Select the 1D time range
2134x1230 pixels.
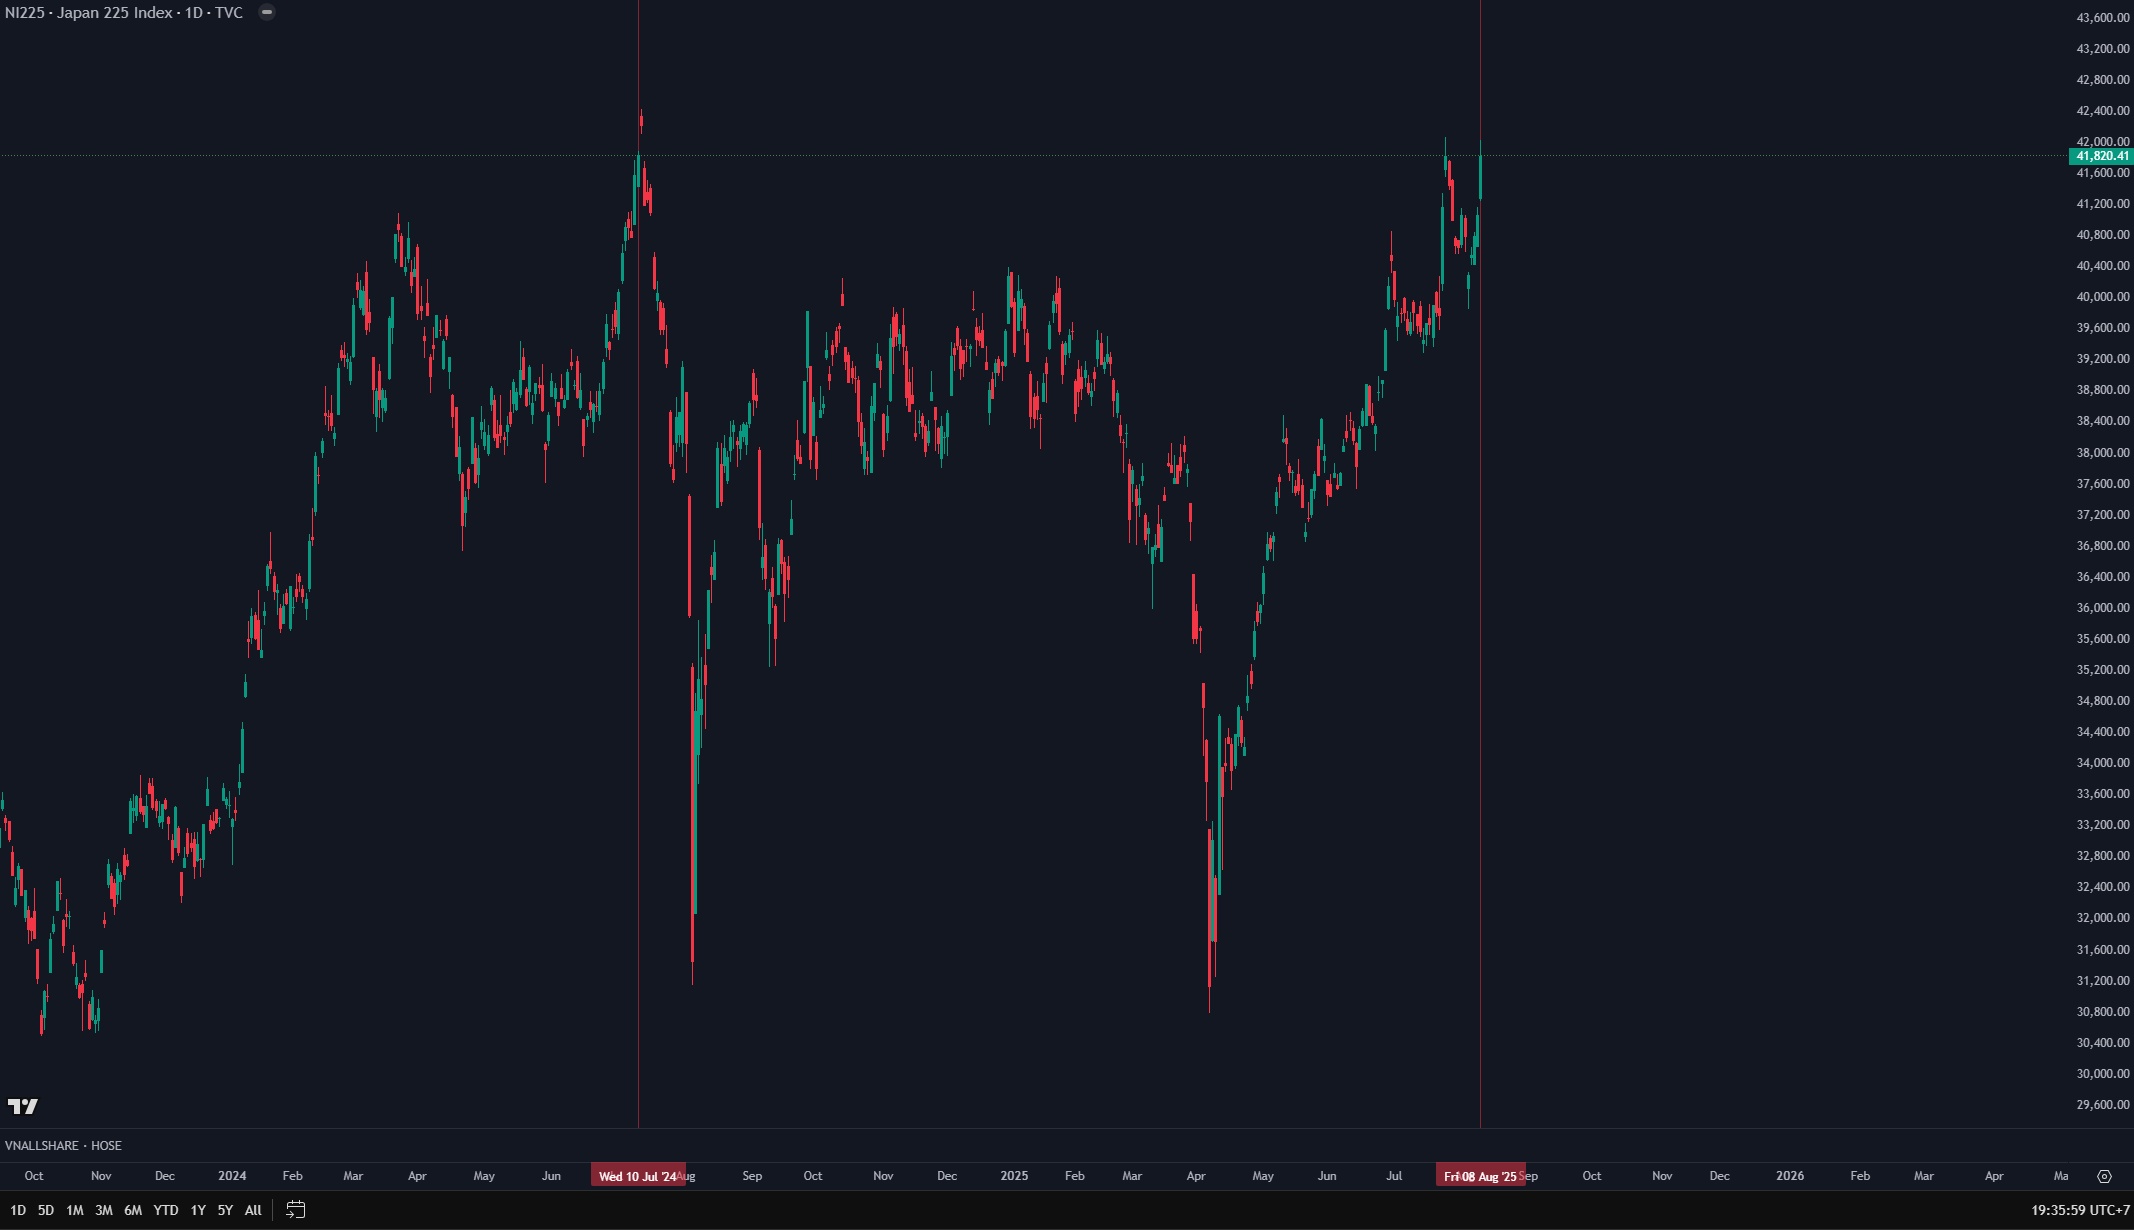click(18, 1210)
